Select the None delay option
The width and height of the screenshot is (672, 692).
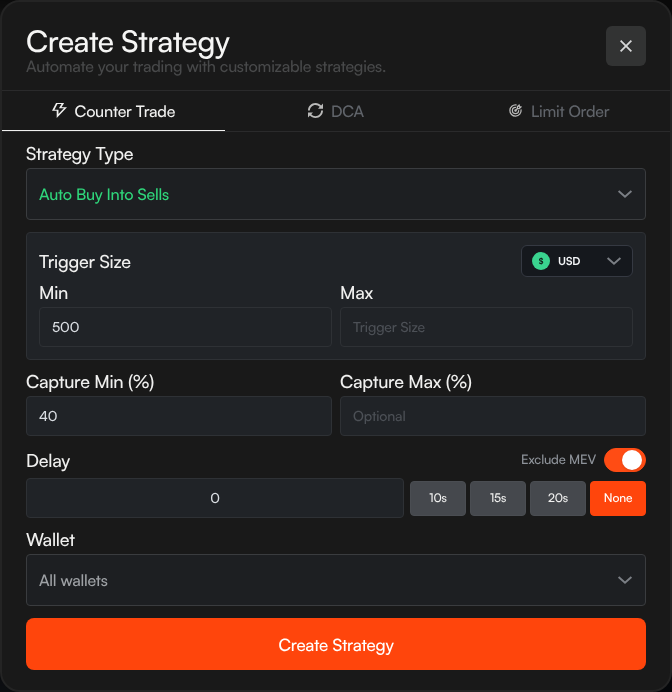[x=618, y=498]
